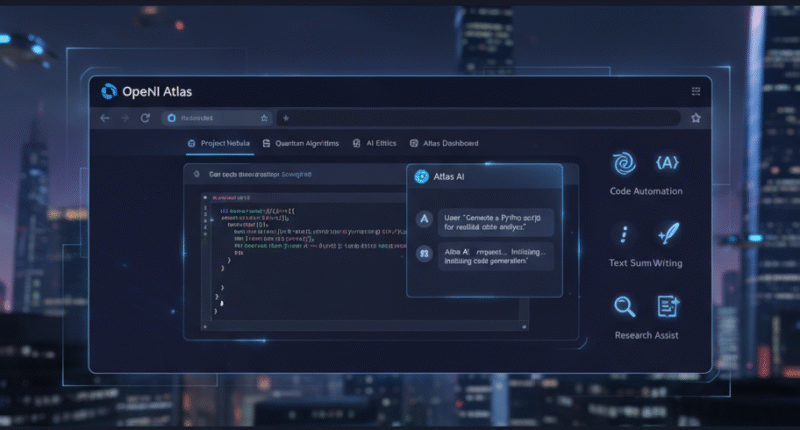Click the Assist document icon
This screenshot has width=800, height=430.
(x=667, y=307)
